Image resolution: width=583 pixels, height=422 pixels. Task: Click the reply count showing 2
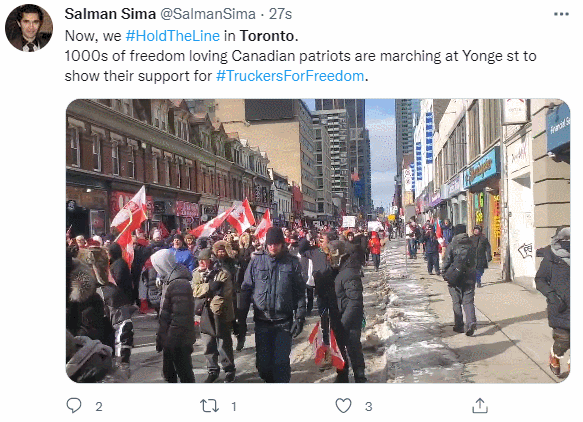coord(99,406)
